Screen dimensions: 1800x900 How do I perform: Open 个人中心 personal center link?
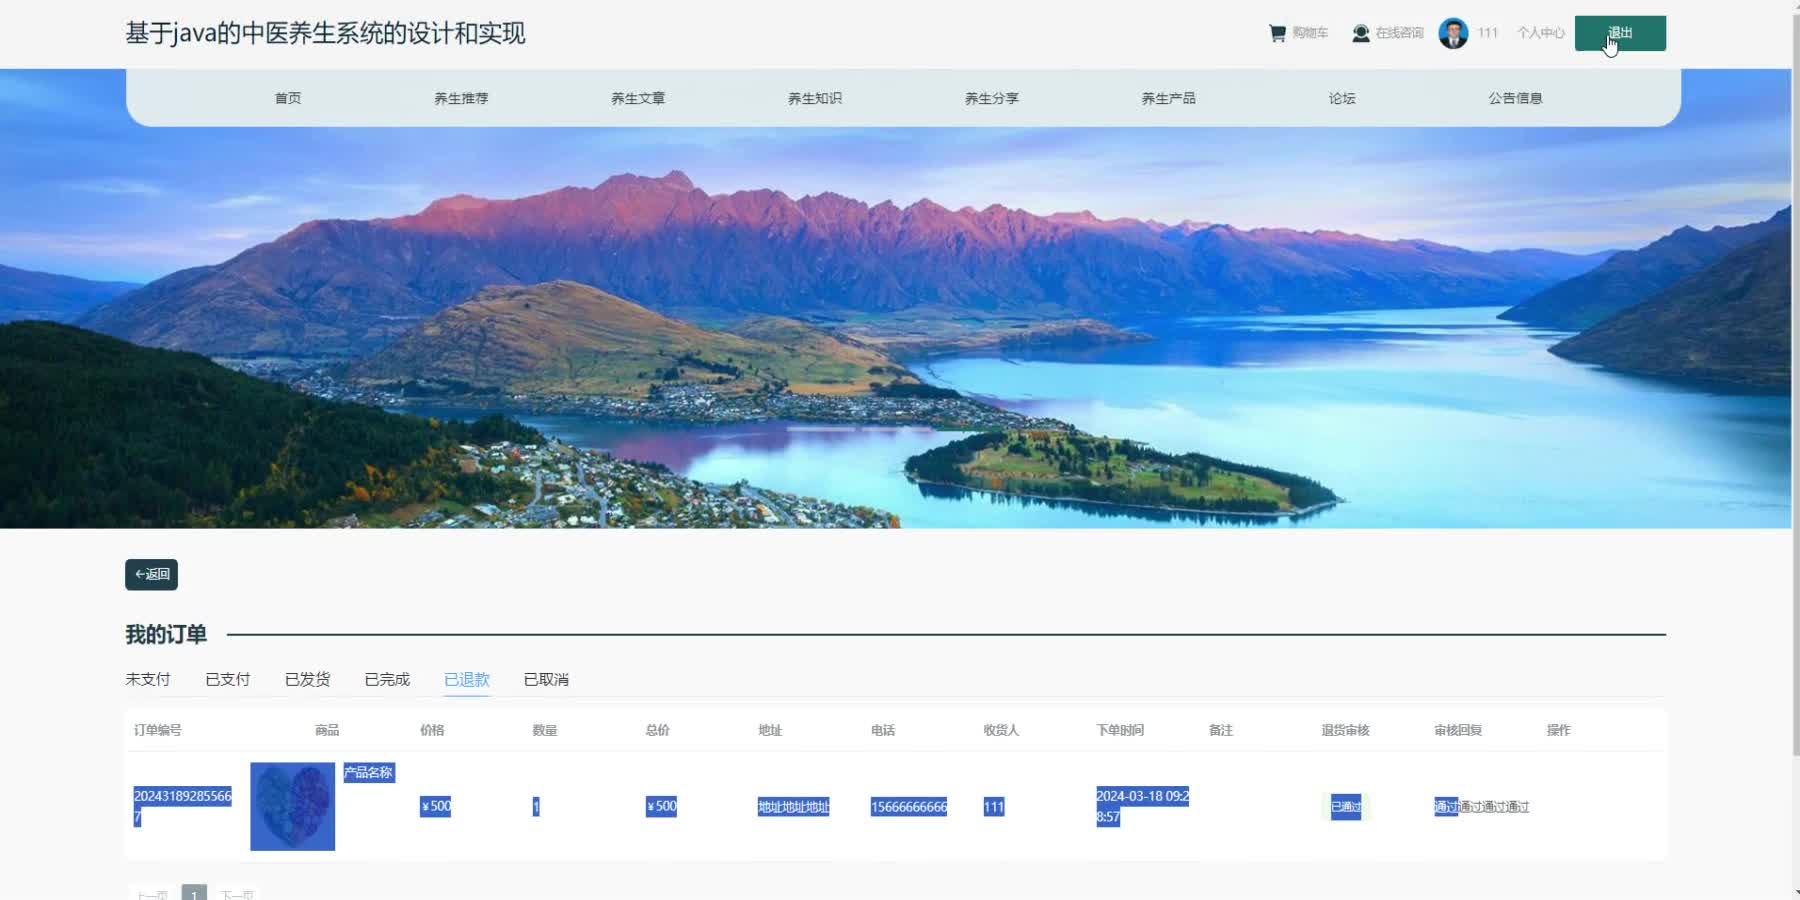pos(1540,33)
